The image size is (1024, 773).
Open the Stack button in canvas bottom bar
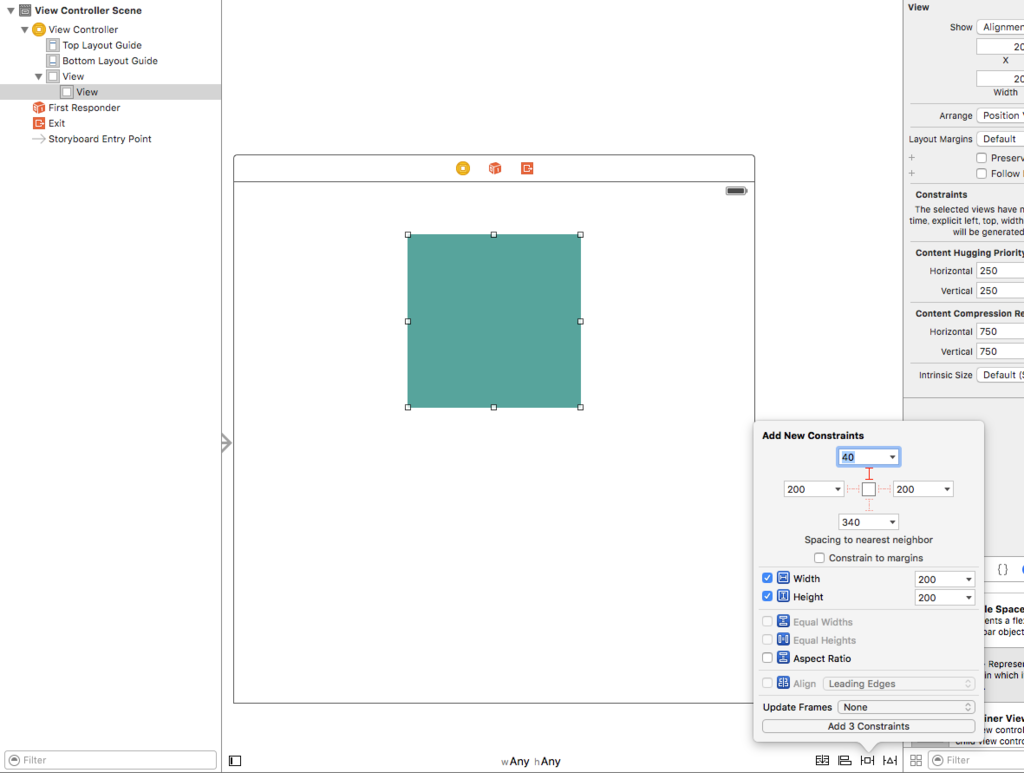pos(822,761)
